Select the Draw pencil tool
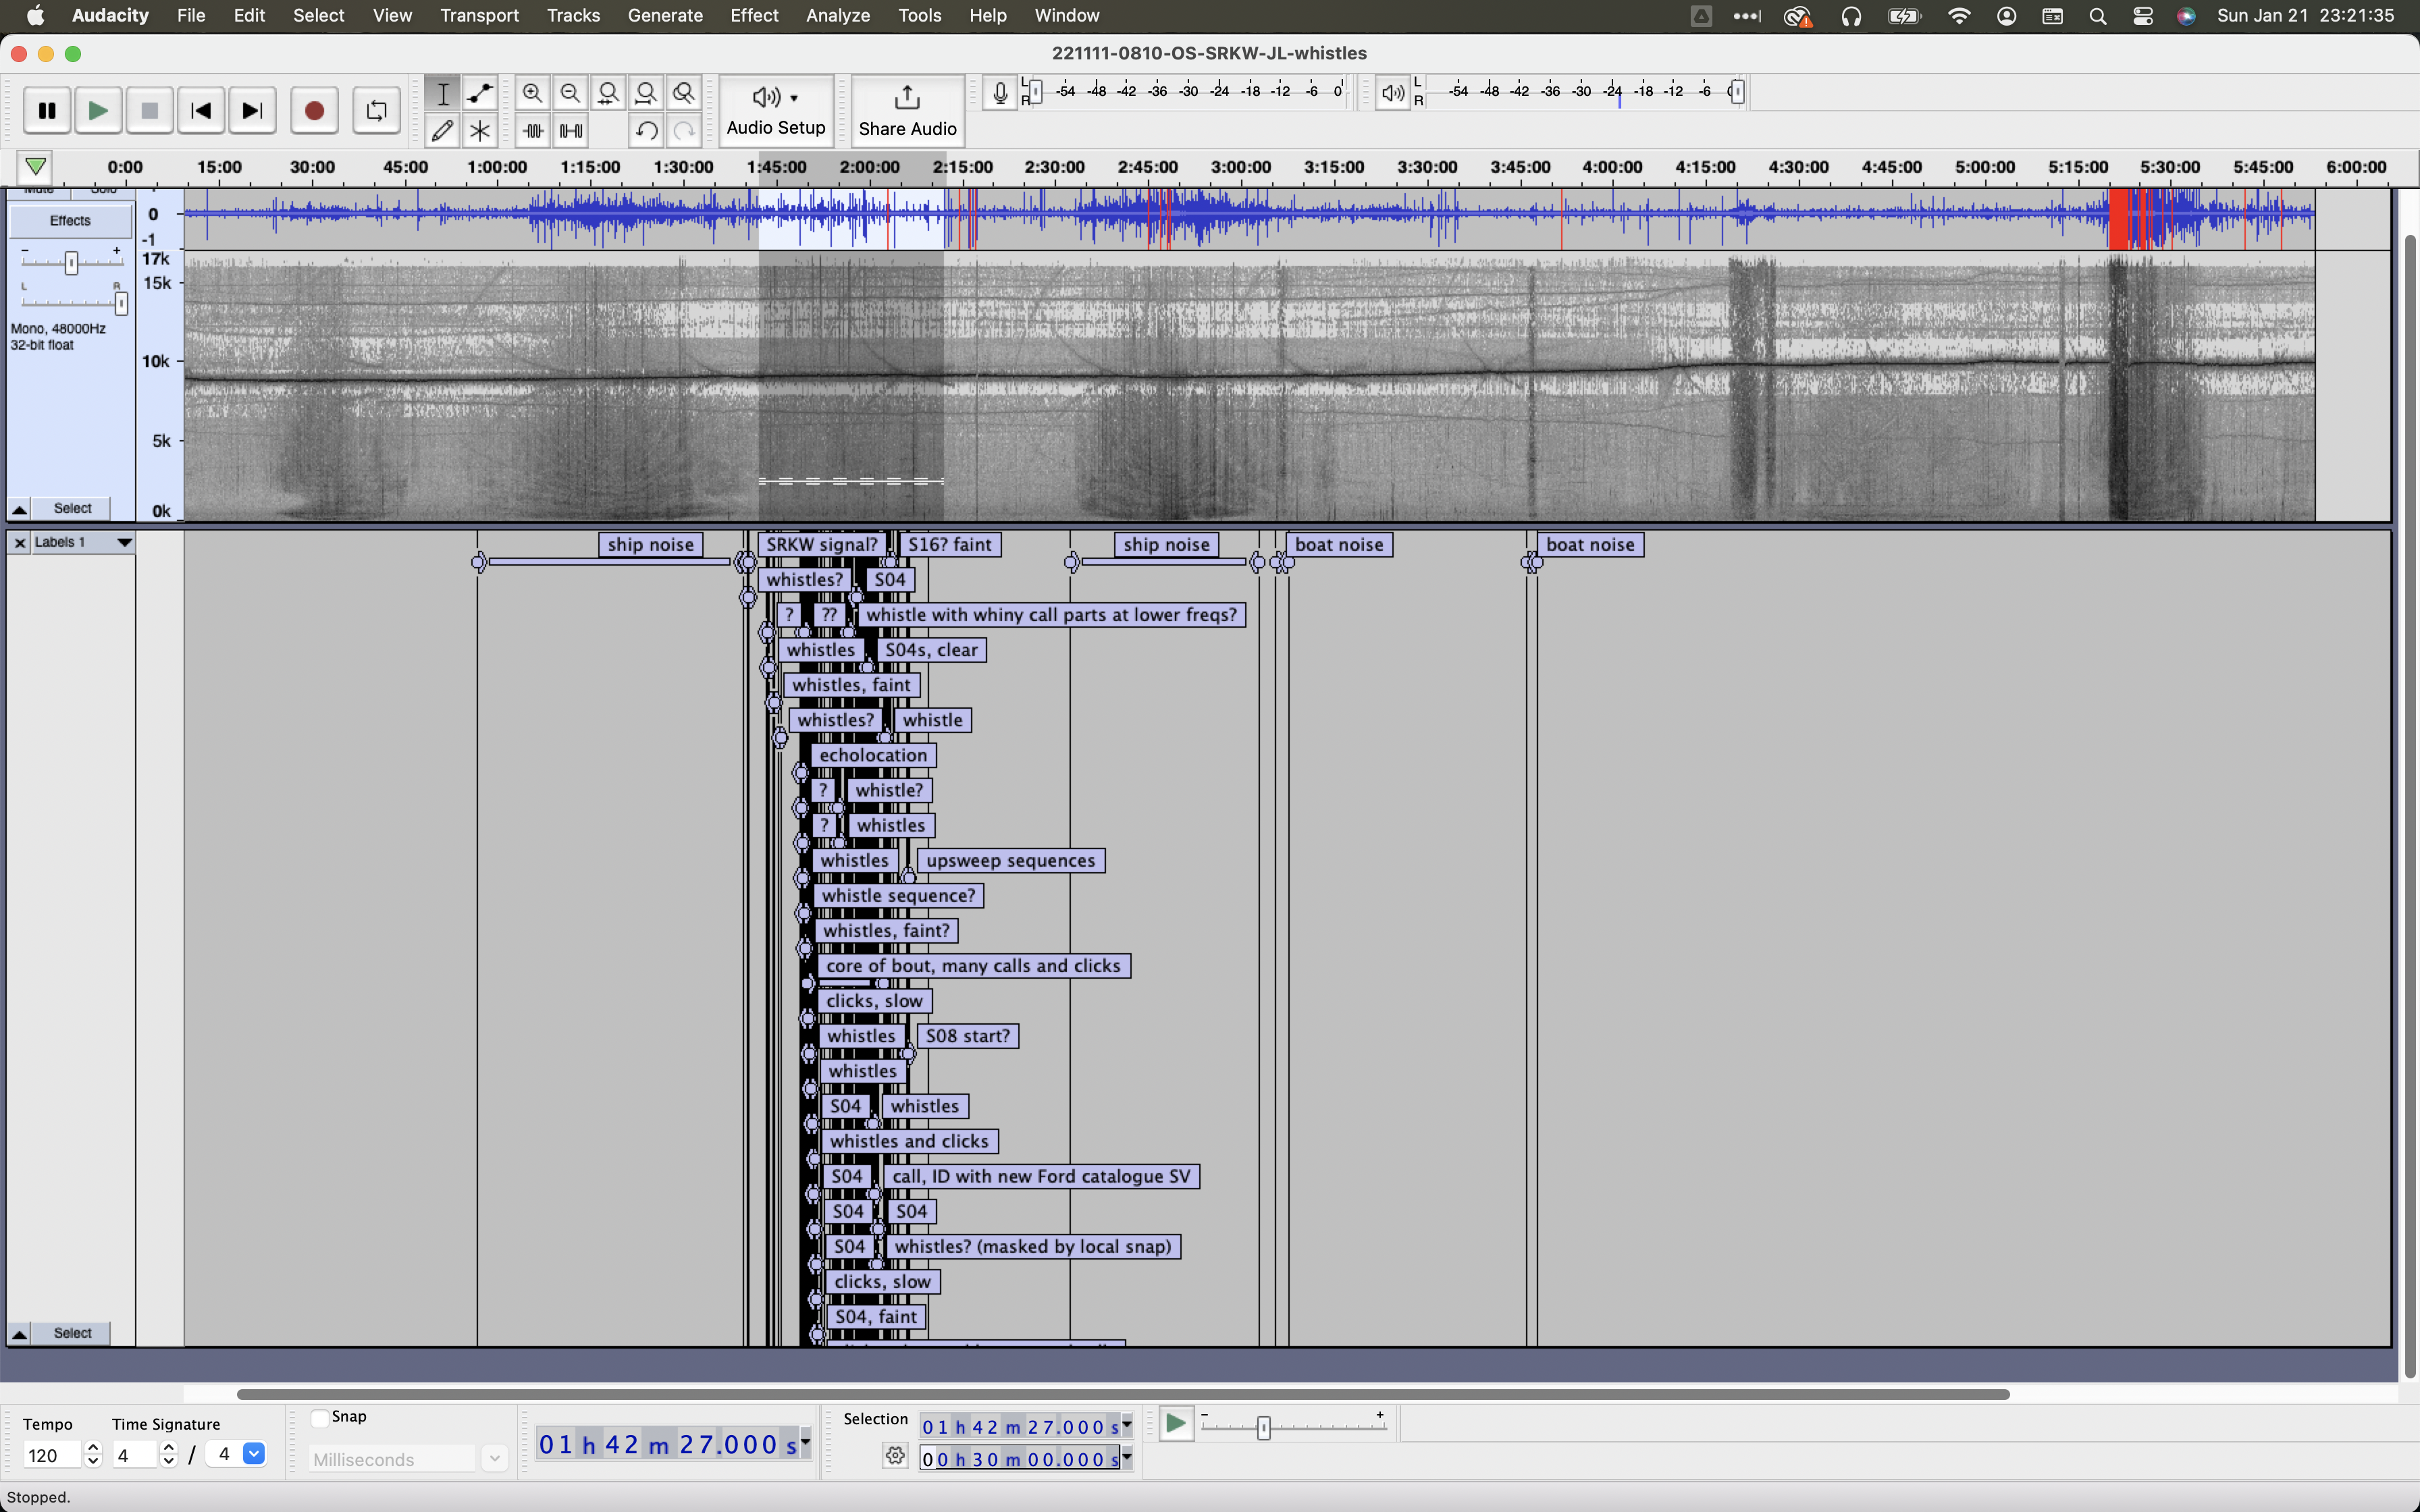Viewport: 2420px width, 1512px height. tap(442, 131)
